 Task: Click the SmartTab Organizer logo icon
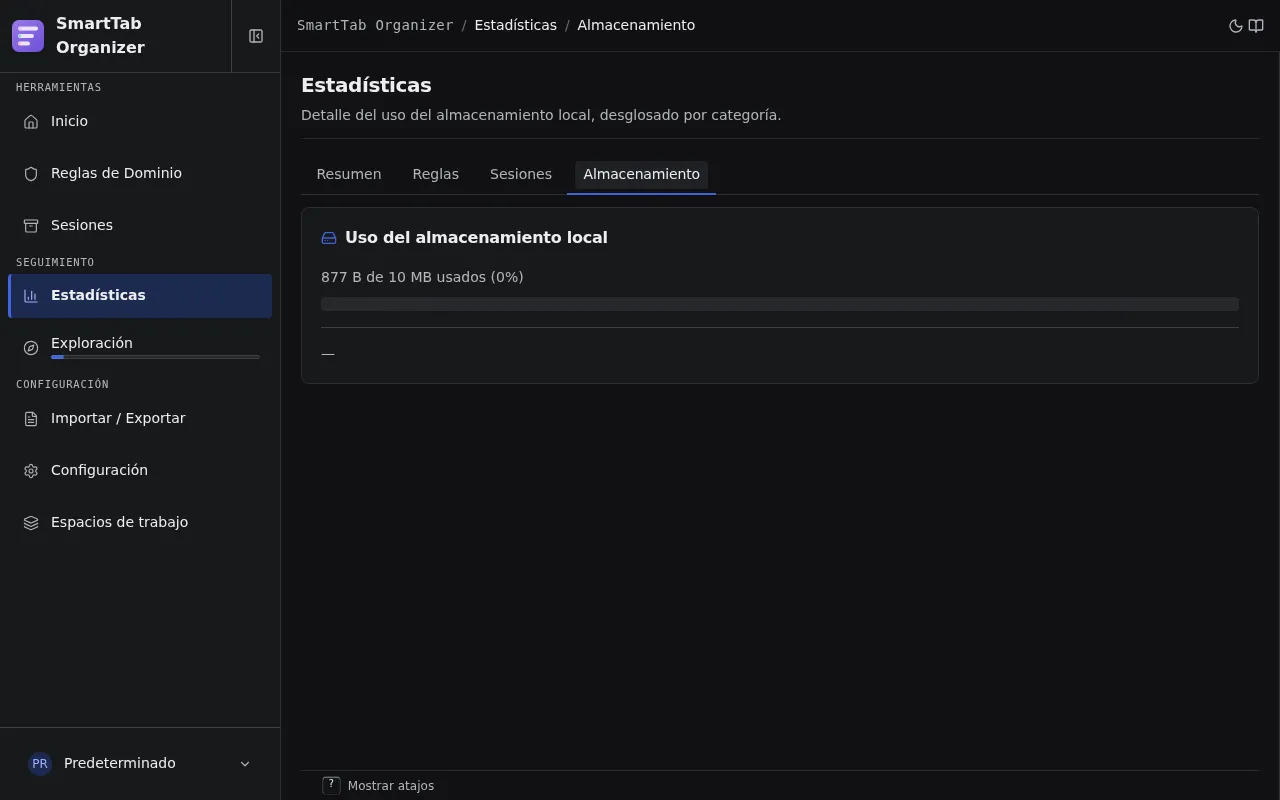pyautogui.click(x=28, y=36)
